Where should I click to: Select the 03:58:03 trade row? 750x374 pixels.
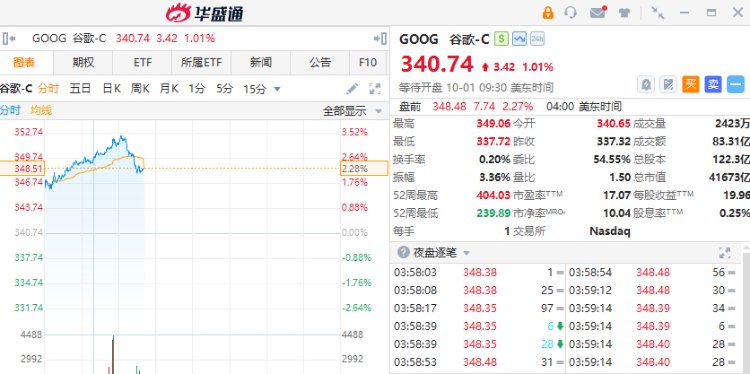tap(478, 272)
